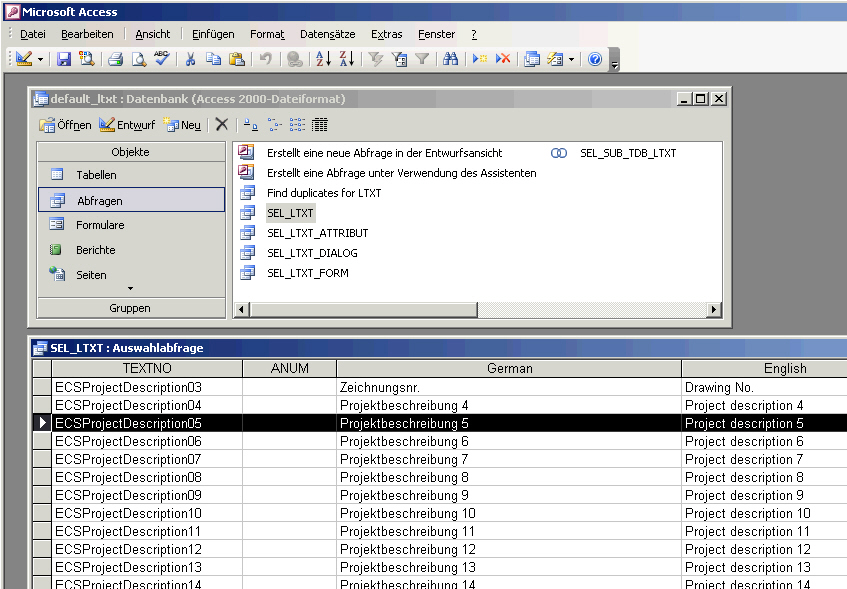
Task: Open Find with the binoculars icon
Action: coord(451,58)
